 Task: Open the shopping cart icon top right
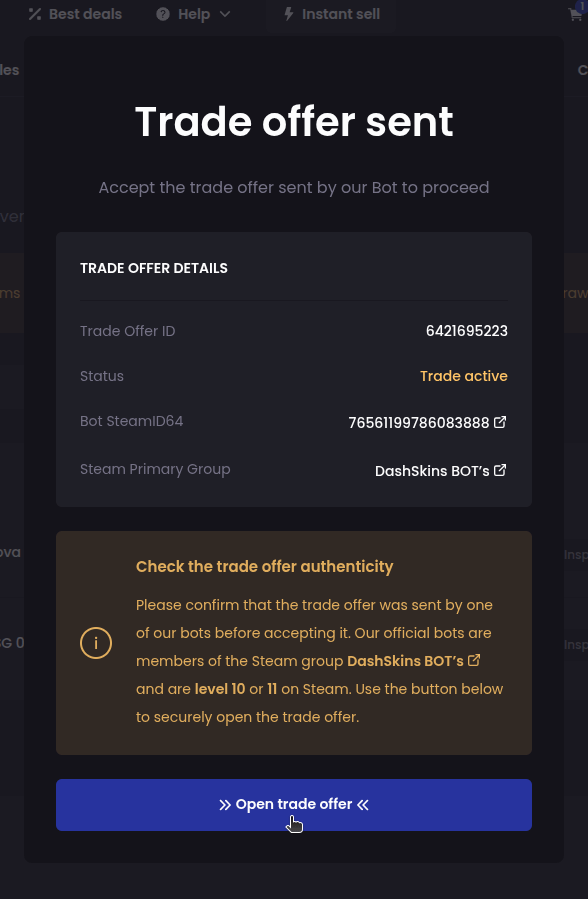click(575, 14)
